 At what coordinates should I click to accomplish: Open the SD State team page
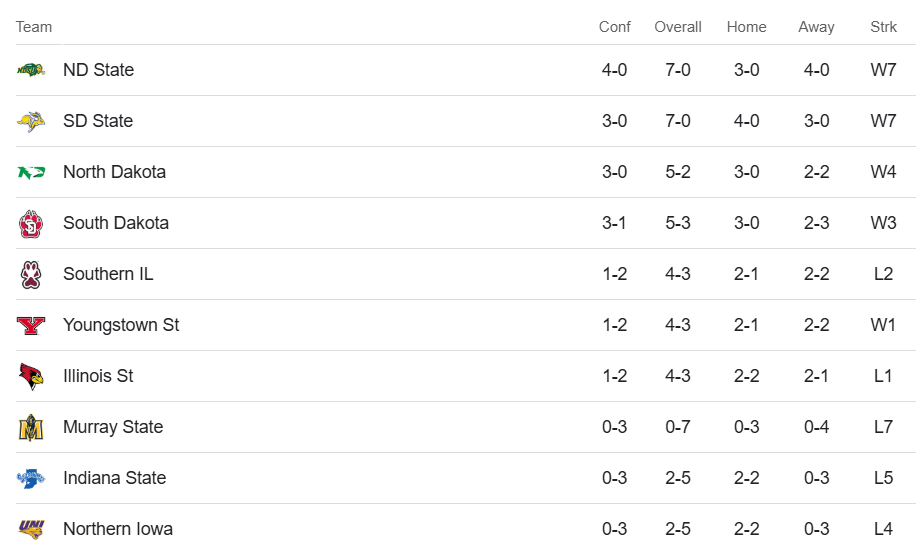pos(98,121)
